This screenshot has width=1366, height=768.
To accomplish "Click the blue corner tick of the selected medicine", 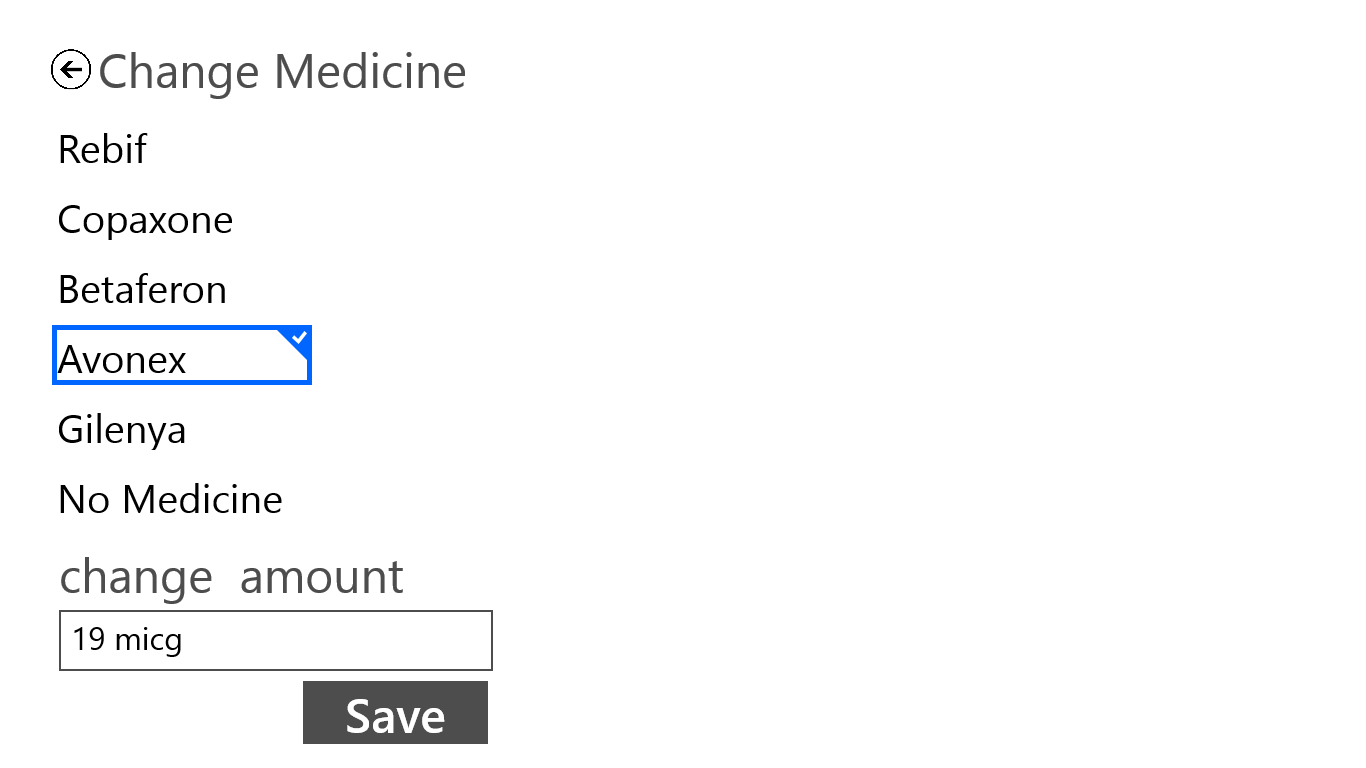I will pos(298,339).
